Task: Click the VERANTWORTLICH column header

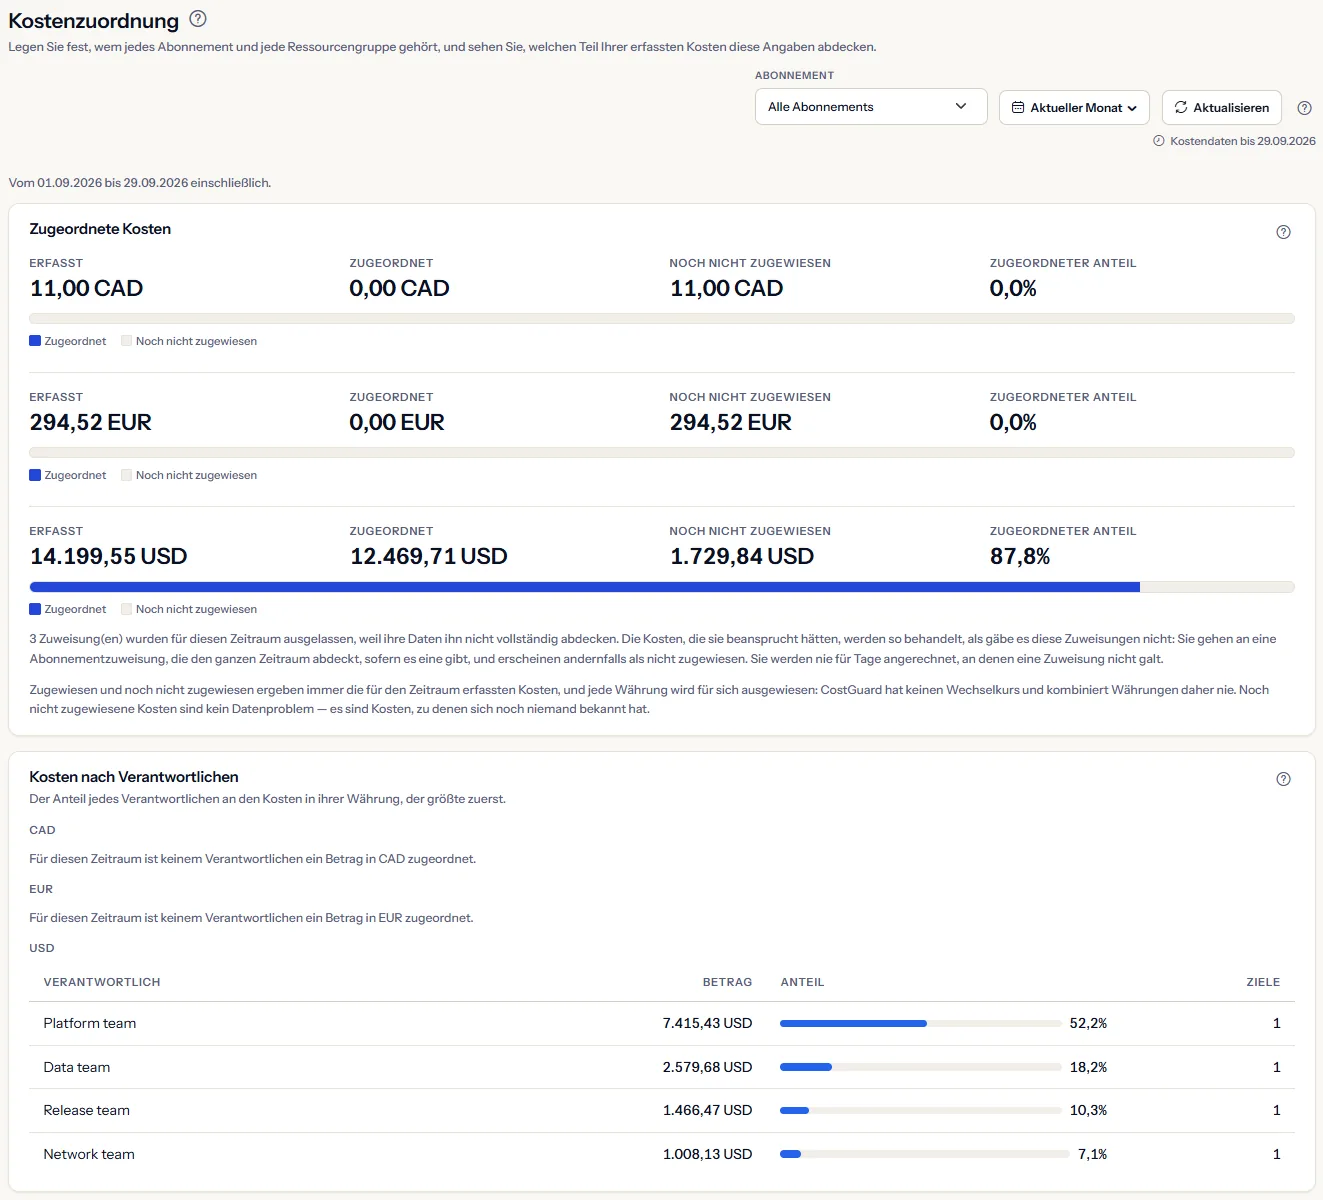Action: [102, 982]
